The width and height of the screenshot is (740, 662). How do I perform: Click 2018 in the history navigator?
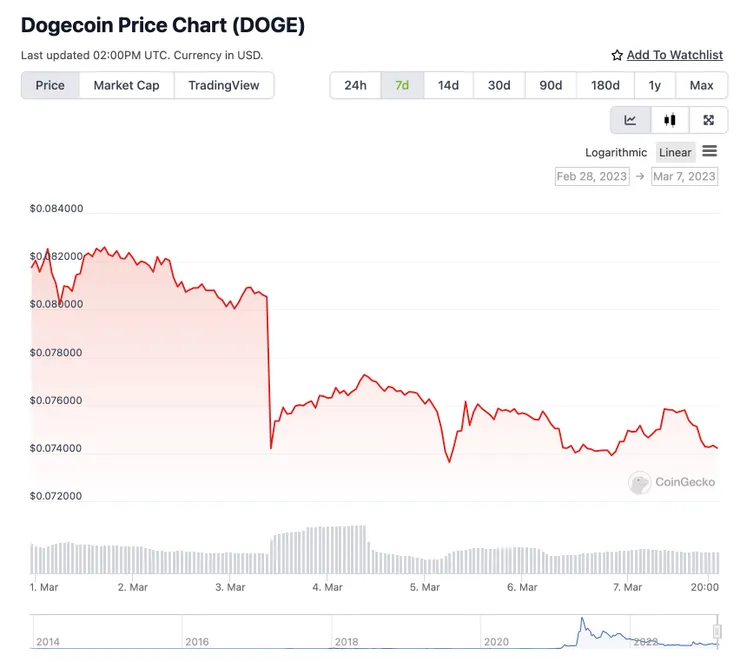pyautogui.click(x=346, y=642)
